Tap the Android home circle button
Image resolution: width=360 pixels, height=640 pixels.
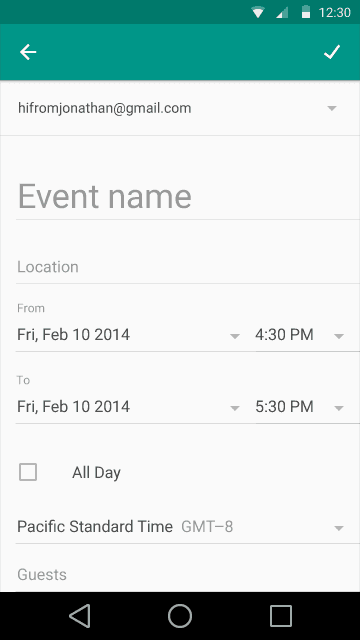180,616
